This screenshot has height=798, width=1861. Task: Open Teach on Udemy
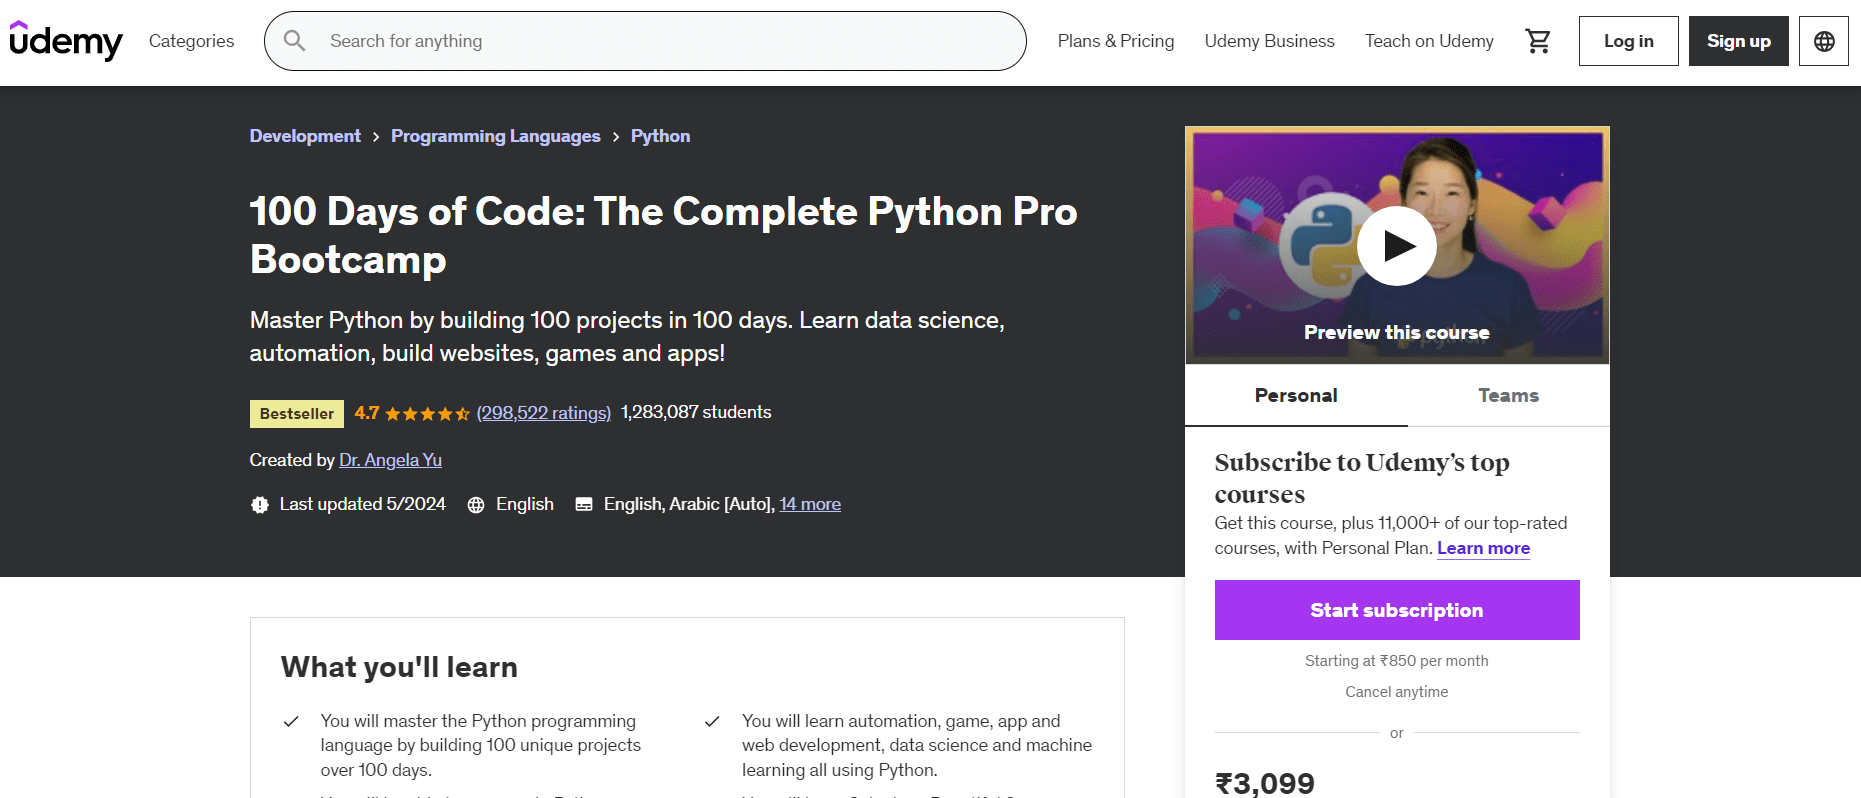tap(1429, 41)
